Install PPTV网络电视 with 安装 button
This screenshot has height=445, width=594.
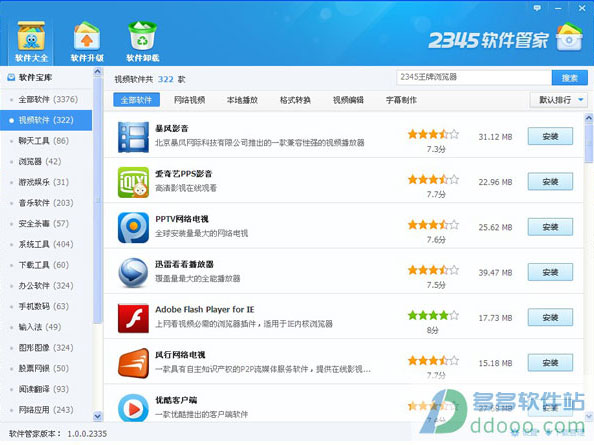click(550, 227)
